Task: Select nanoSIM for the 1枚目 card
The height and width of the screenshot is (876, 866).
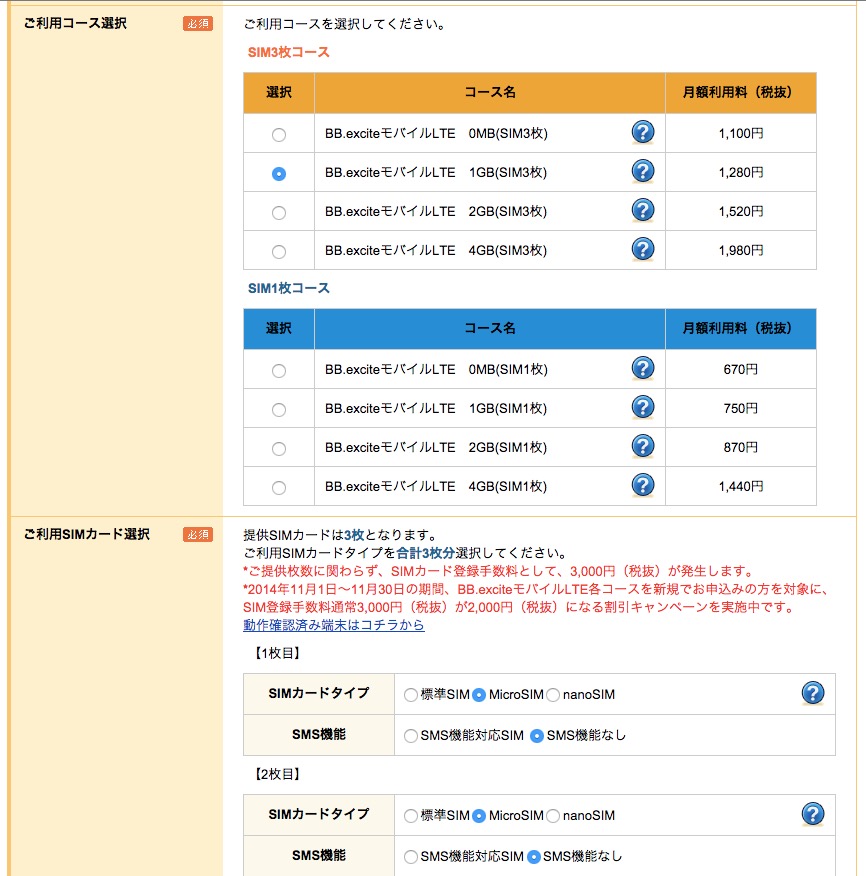Action: 553,695
